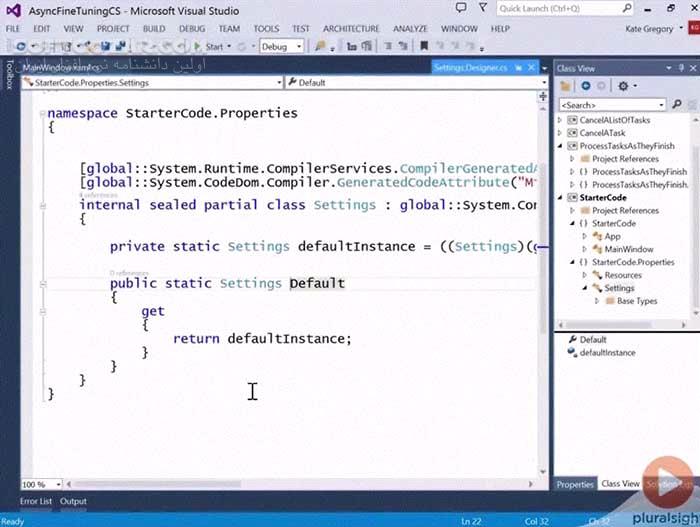Open the Output tab

[73, 501]
